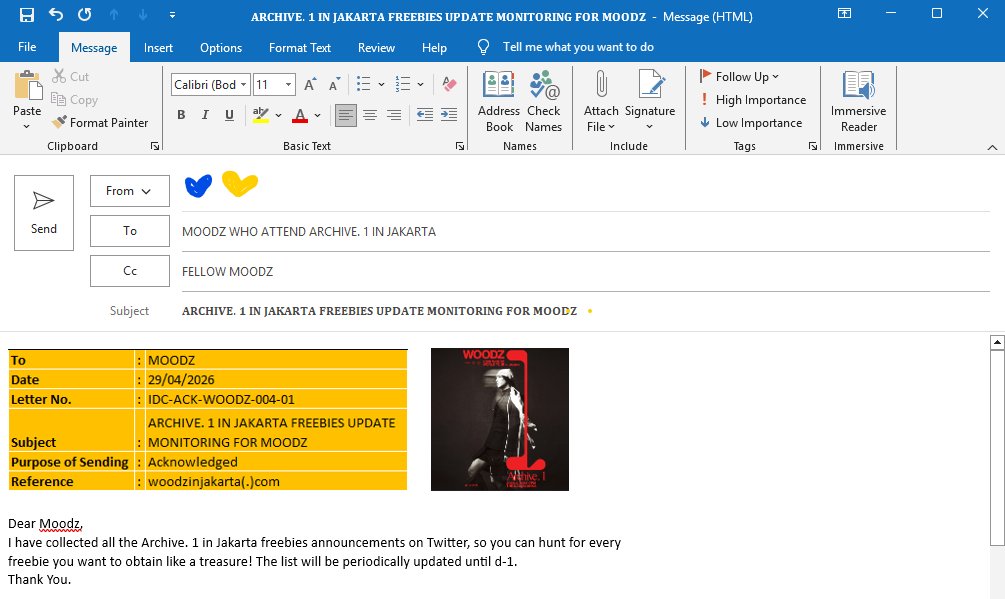Expand the Paste options arrow
Image resolution: width=1005 pixels, height=599 pixels.
(x=27, y=126)
